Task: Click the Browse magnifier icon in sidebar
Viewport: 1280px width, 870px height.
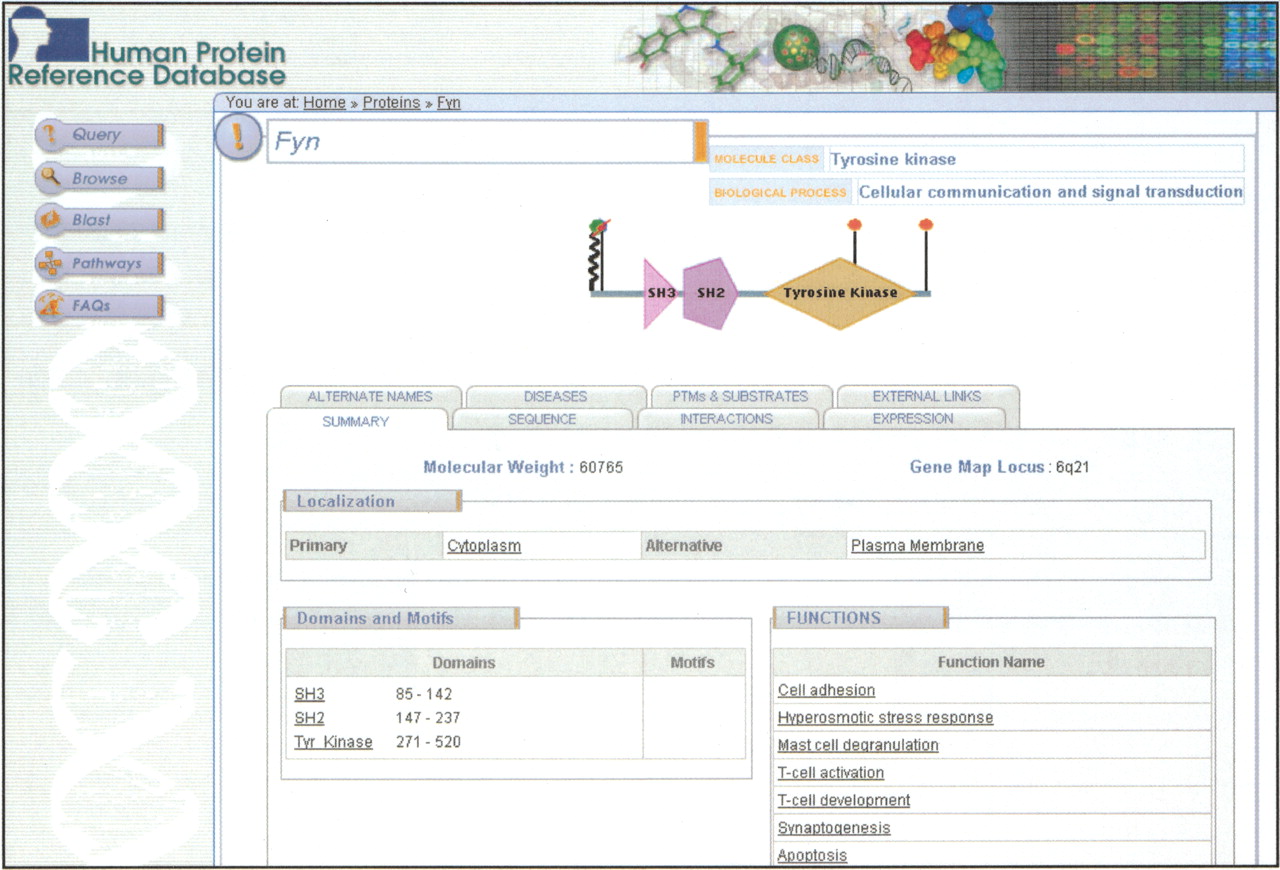Action: (50, 178)
